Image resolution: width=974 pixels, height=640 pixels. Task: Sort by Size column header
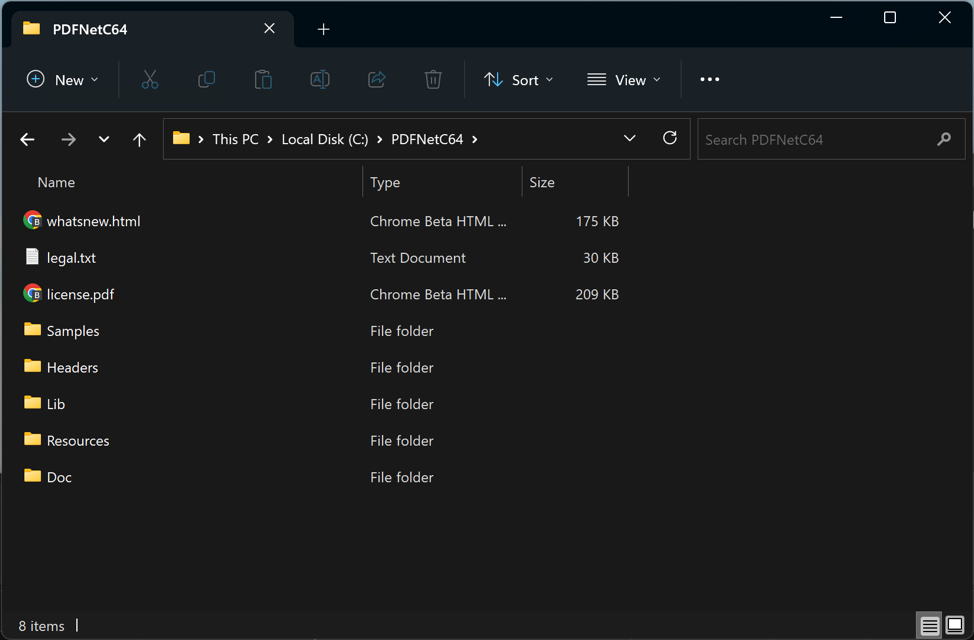[x=542, y=182]
